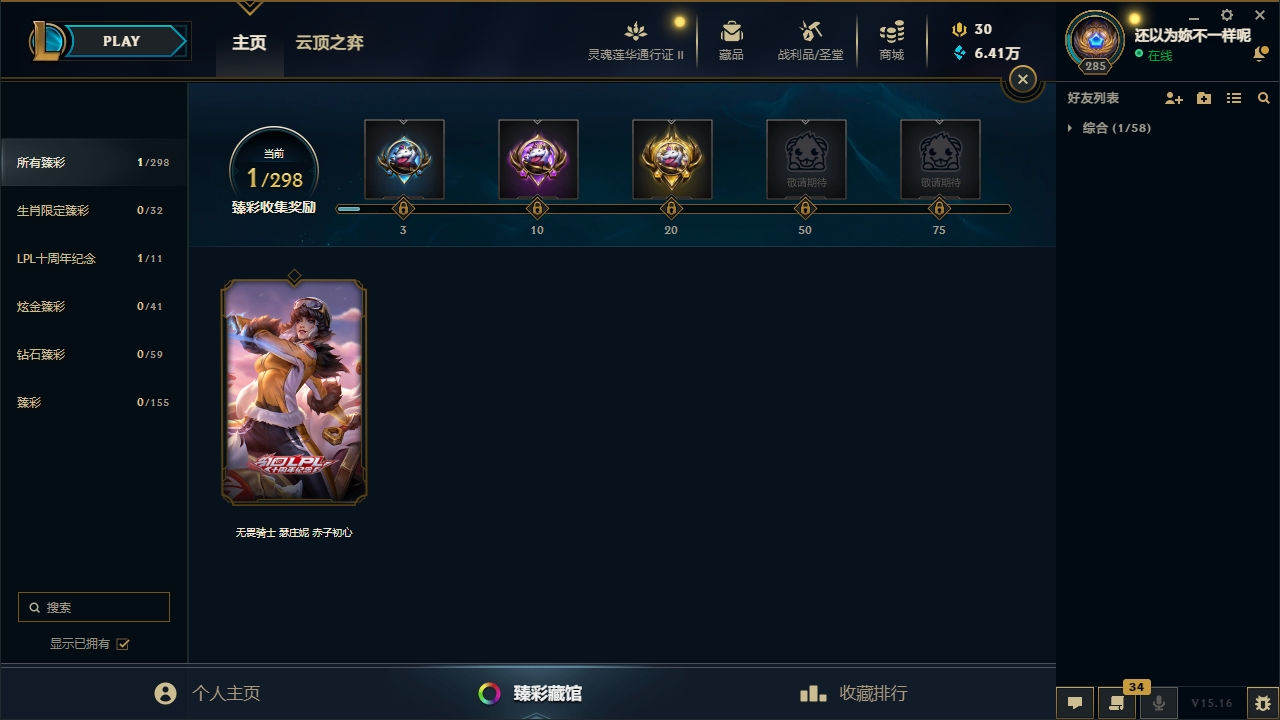Click the new friend folder icon

[x=1204, y=98]
